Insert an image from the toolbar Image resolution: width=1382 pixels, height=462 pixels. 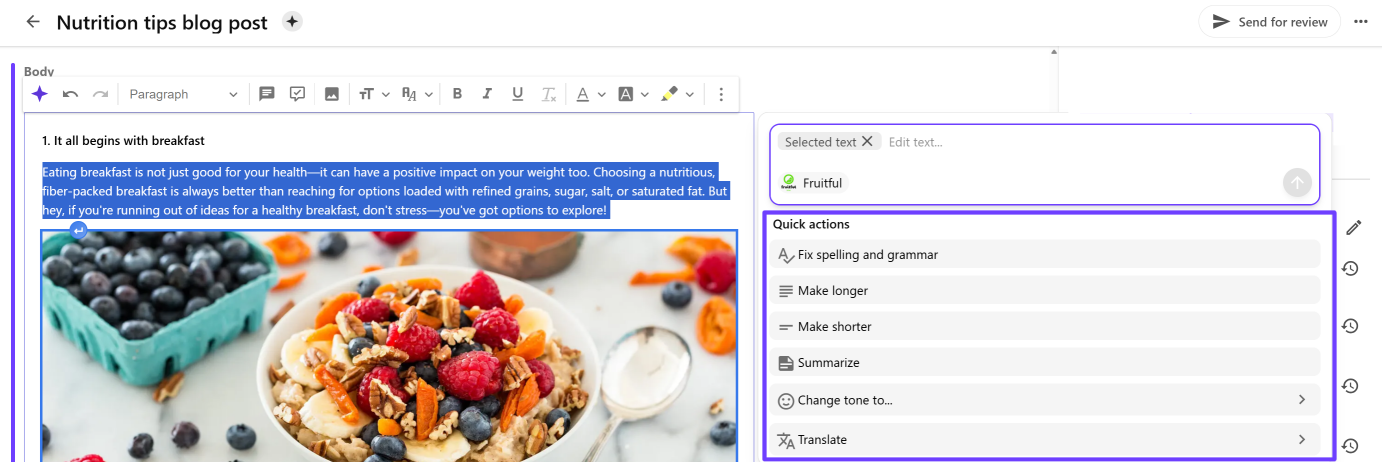[332, 94]
